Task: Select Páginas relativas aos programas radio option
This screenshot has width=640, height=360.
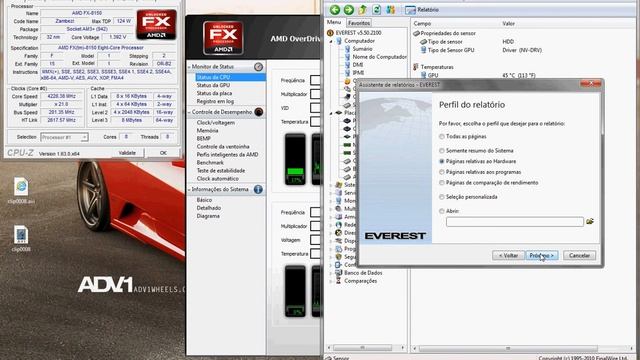Action: coord(442,172)
